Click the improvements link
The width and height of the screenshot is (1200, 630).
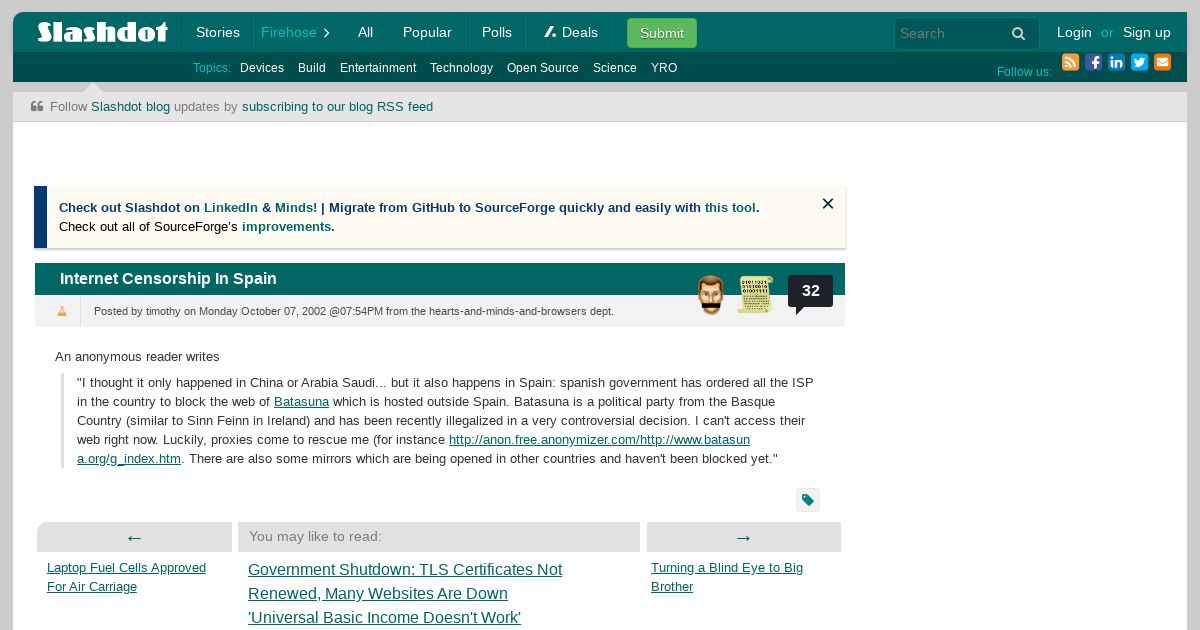pos(286,227)
